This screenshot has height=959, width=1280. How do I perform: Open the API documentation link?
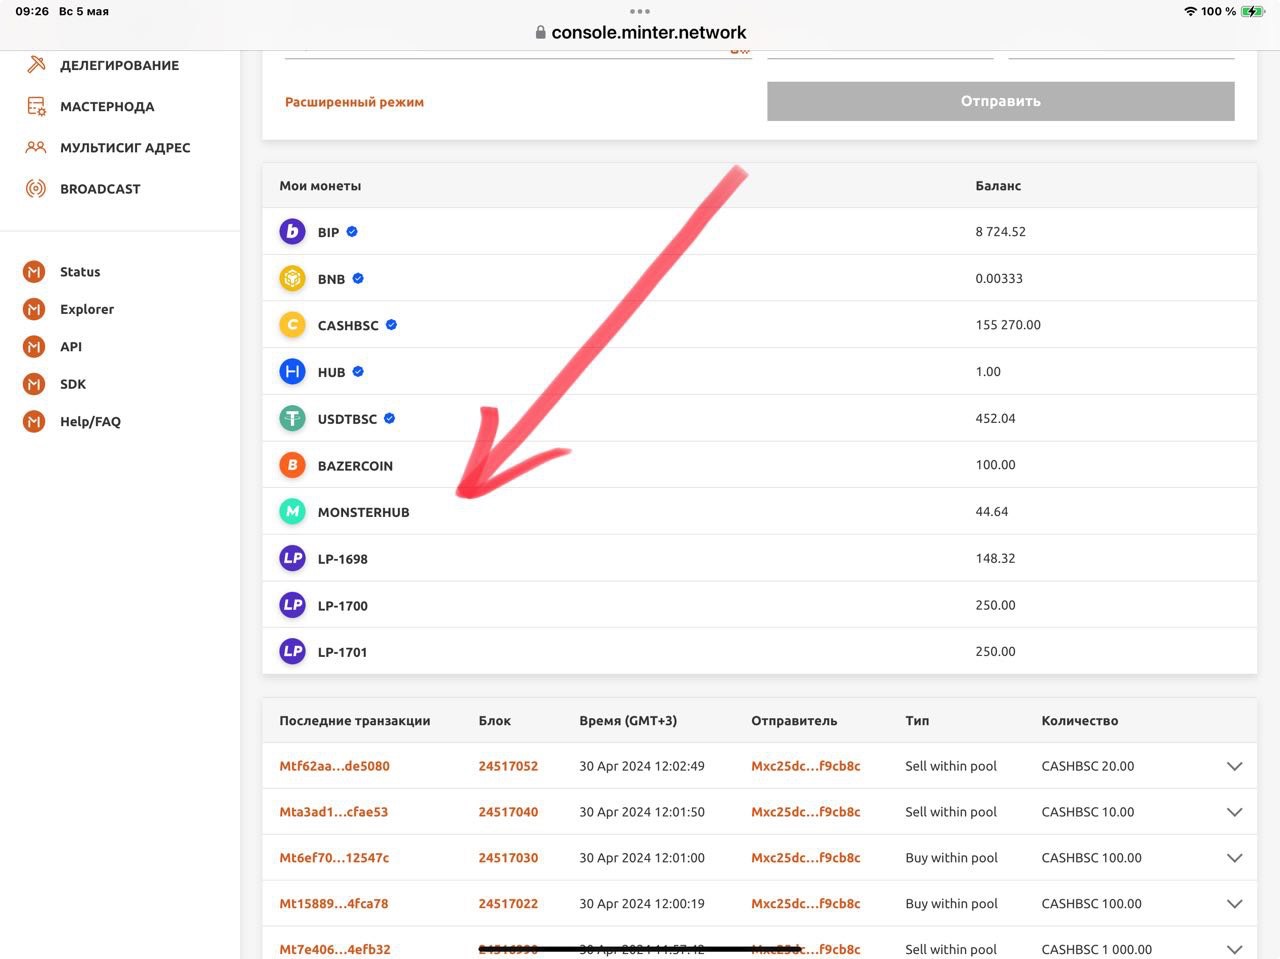click(71, 346)
